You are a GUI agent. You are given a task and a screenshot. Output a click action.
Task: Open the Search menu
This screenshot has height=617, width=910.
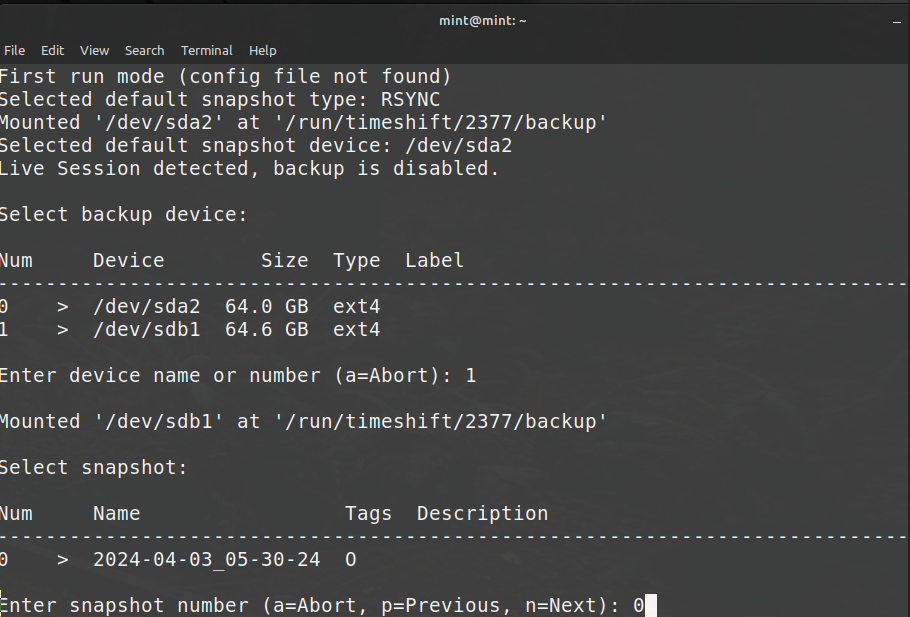144,50
